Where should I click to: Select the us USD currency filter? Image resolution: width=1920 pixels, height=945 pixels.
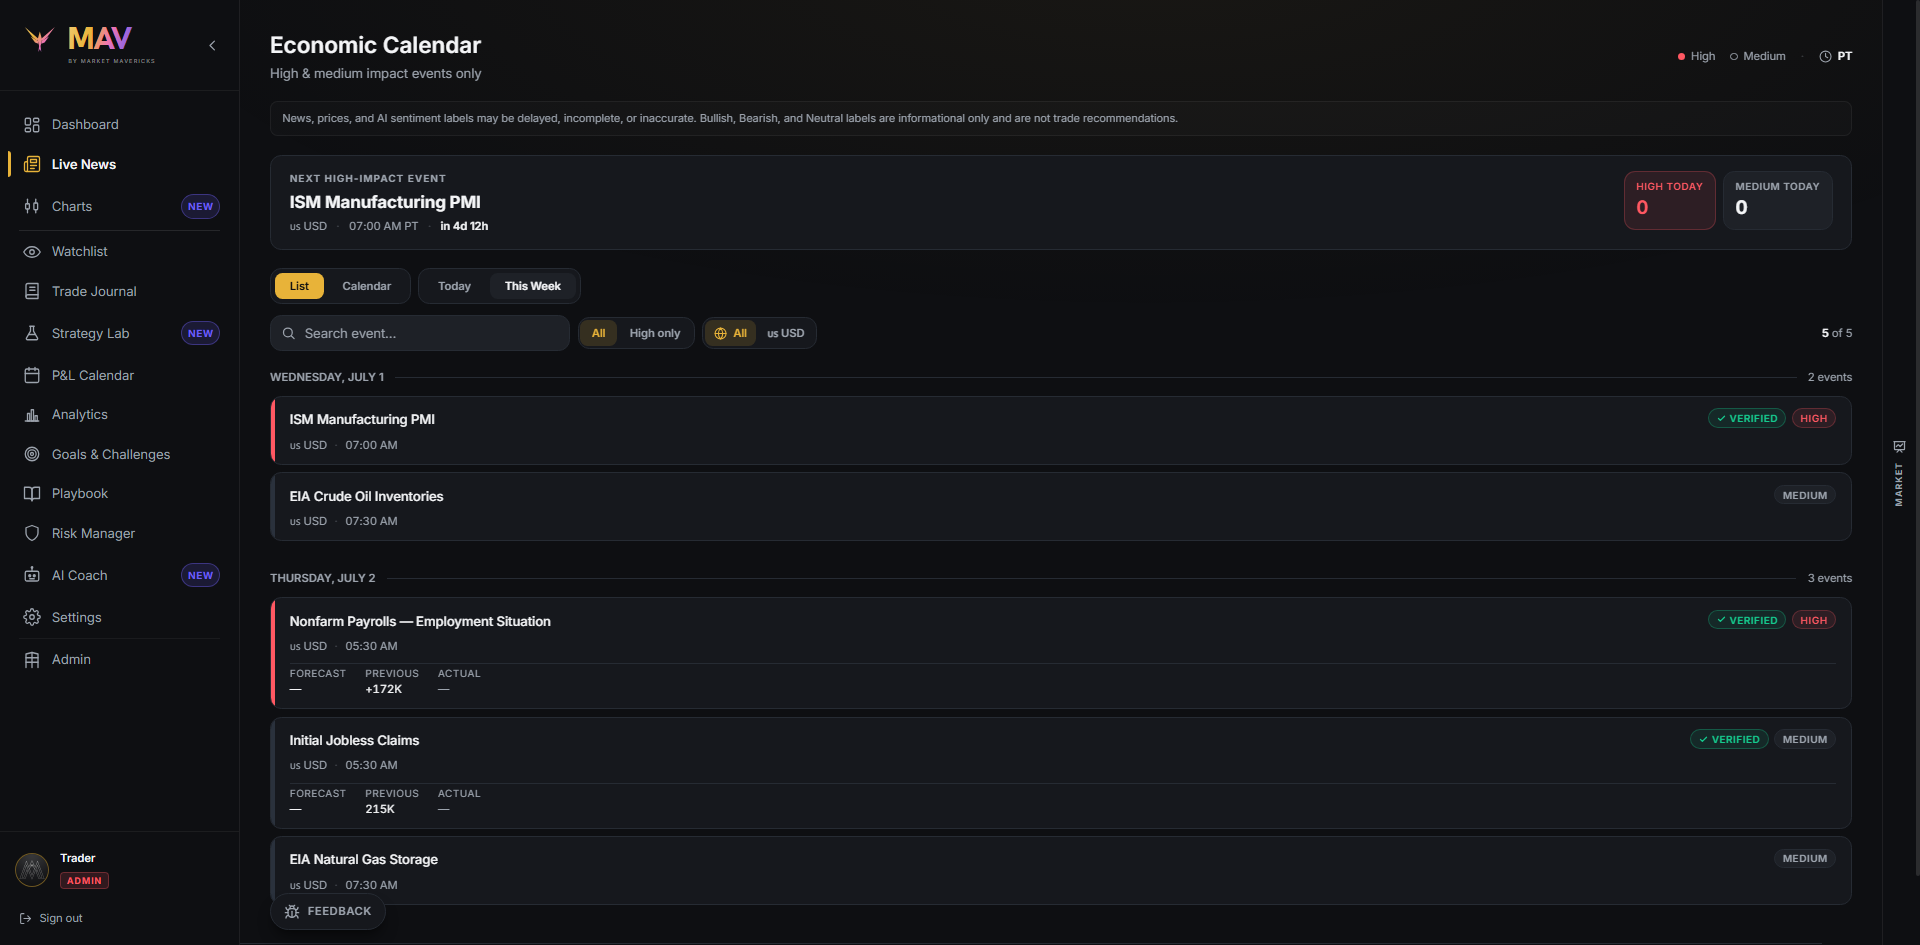pyautogui.click(x=786, y=334)
